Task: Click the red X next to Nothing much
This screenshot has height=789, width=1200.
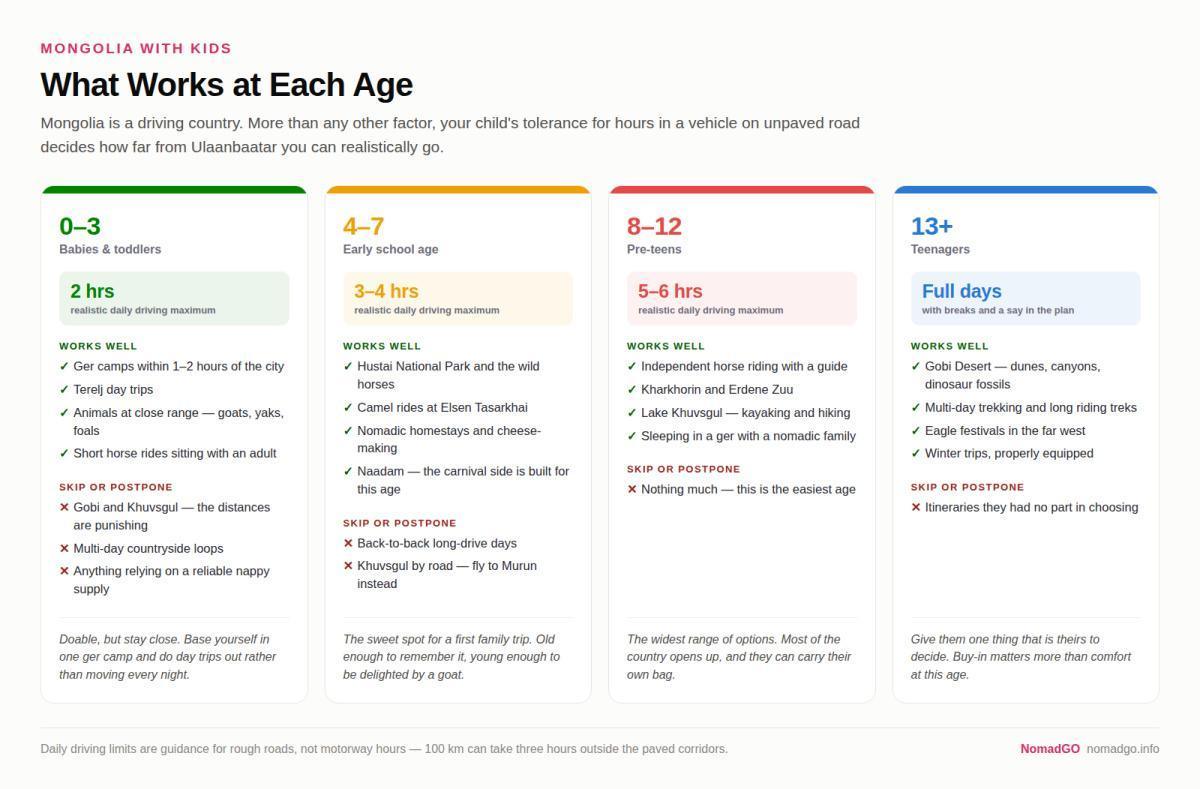Action: [x=632, y=490]
